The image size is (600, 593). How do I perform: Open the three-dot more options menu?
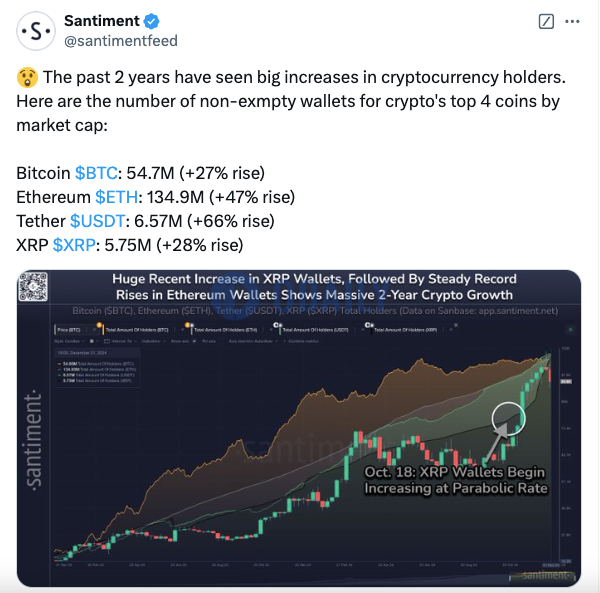click(x=572, y=21)
